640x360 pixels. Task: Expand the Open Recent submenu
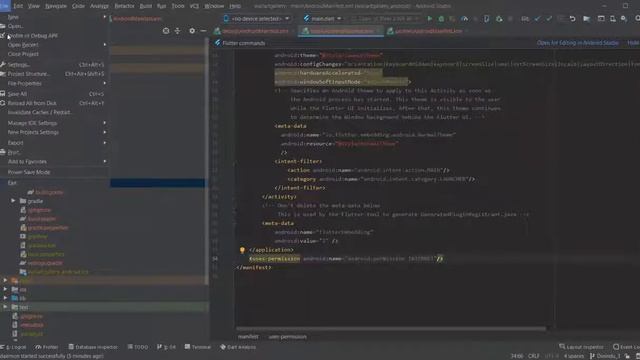(x=105, y=44)
